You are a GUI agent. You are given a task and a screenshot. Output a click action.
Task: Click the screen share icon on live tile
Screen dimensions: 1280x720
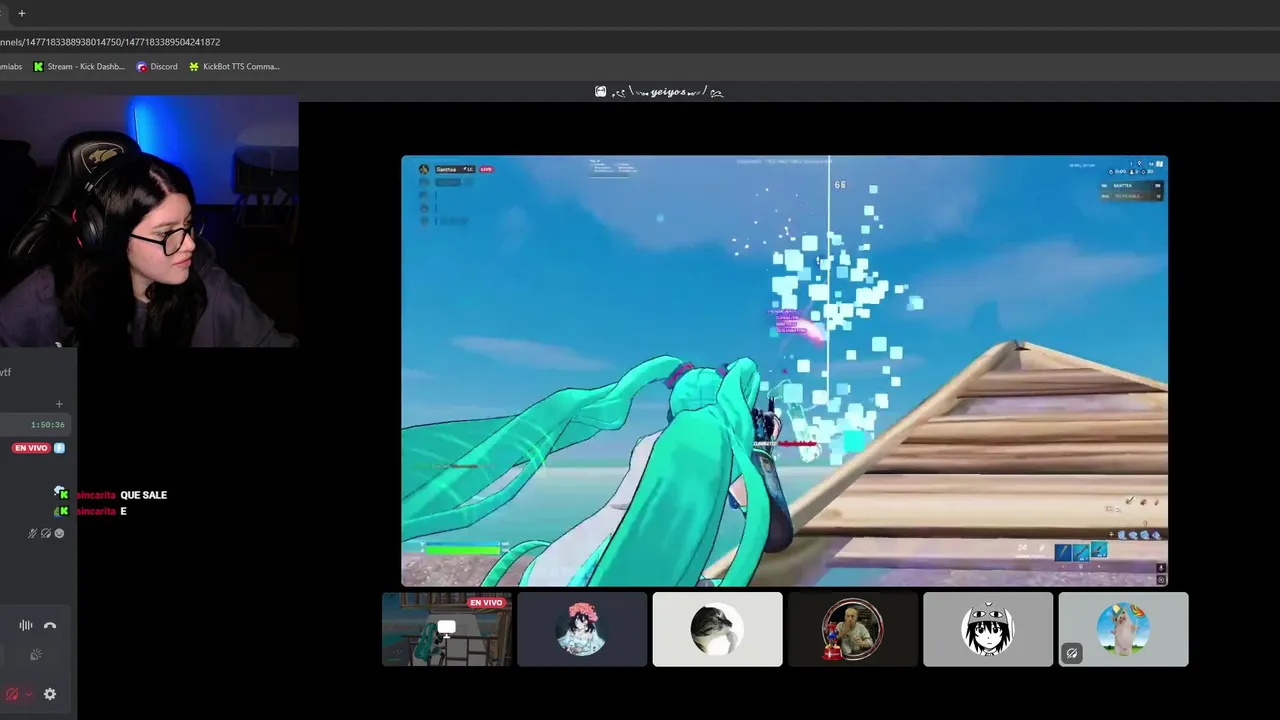coord(446,628)
